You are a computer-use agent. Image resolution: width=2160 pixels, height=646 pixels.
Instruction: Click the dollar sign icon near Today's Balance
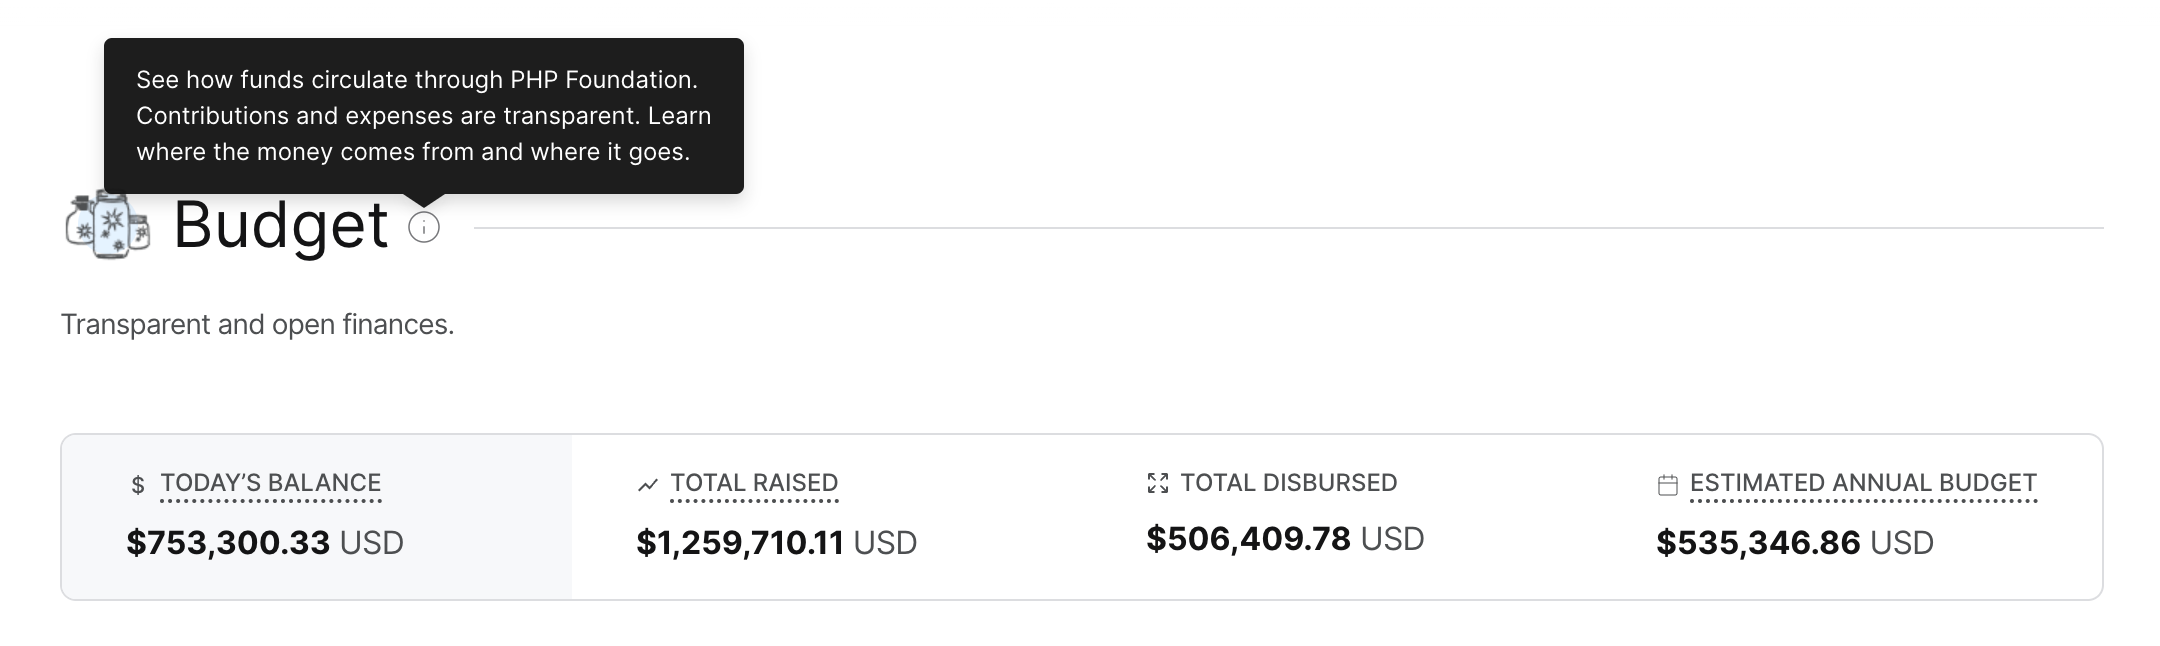tap(138, 486)
